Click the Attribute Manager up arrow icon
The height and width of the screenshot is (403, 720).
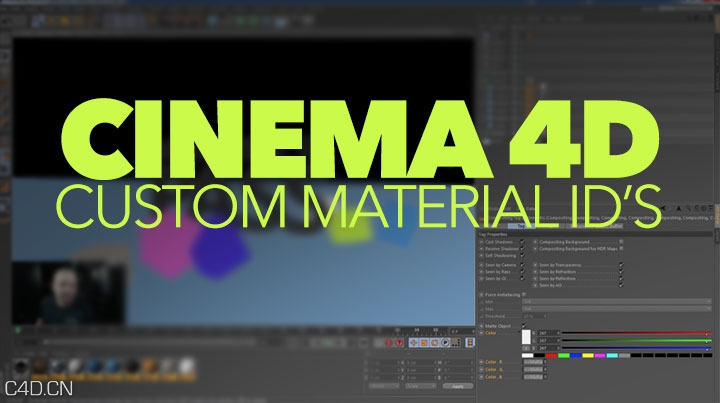click(679, 208)
